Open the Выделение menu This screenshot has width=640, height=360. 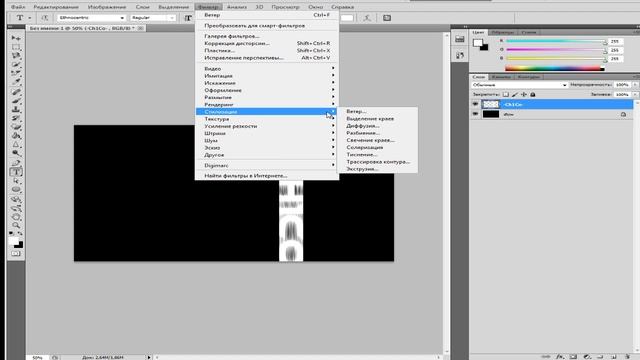(x=173, y=7)
